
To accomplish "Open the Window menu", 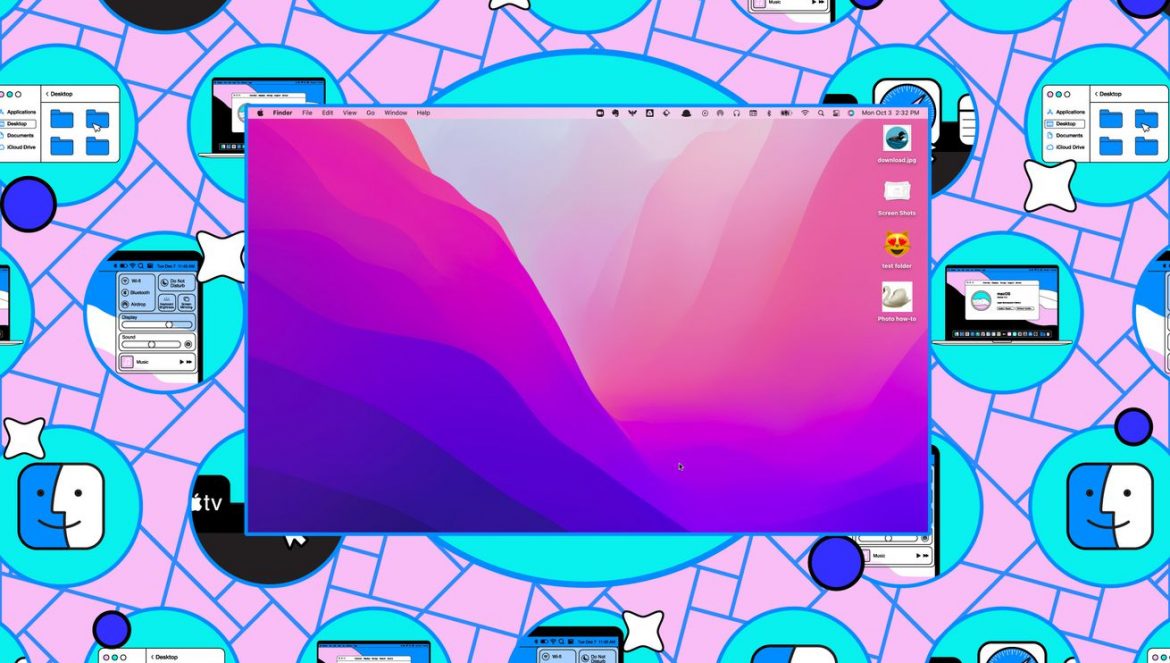I will point(395,113).
